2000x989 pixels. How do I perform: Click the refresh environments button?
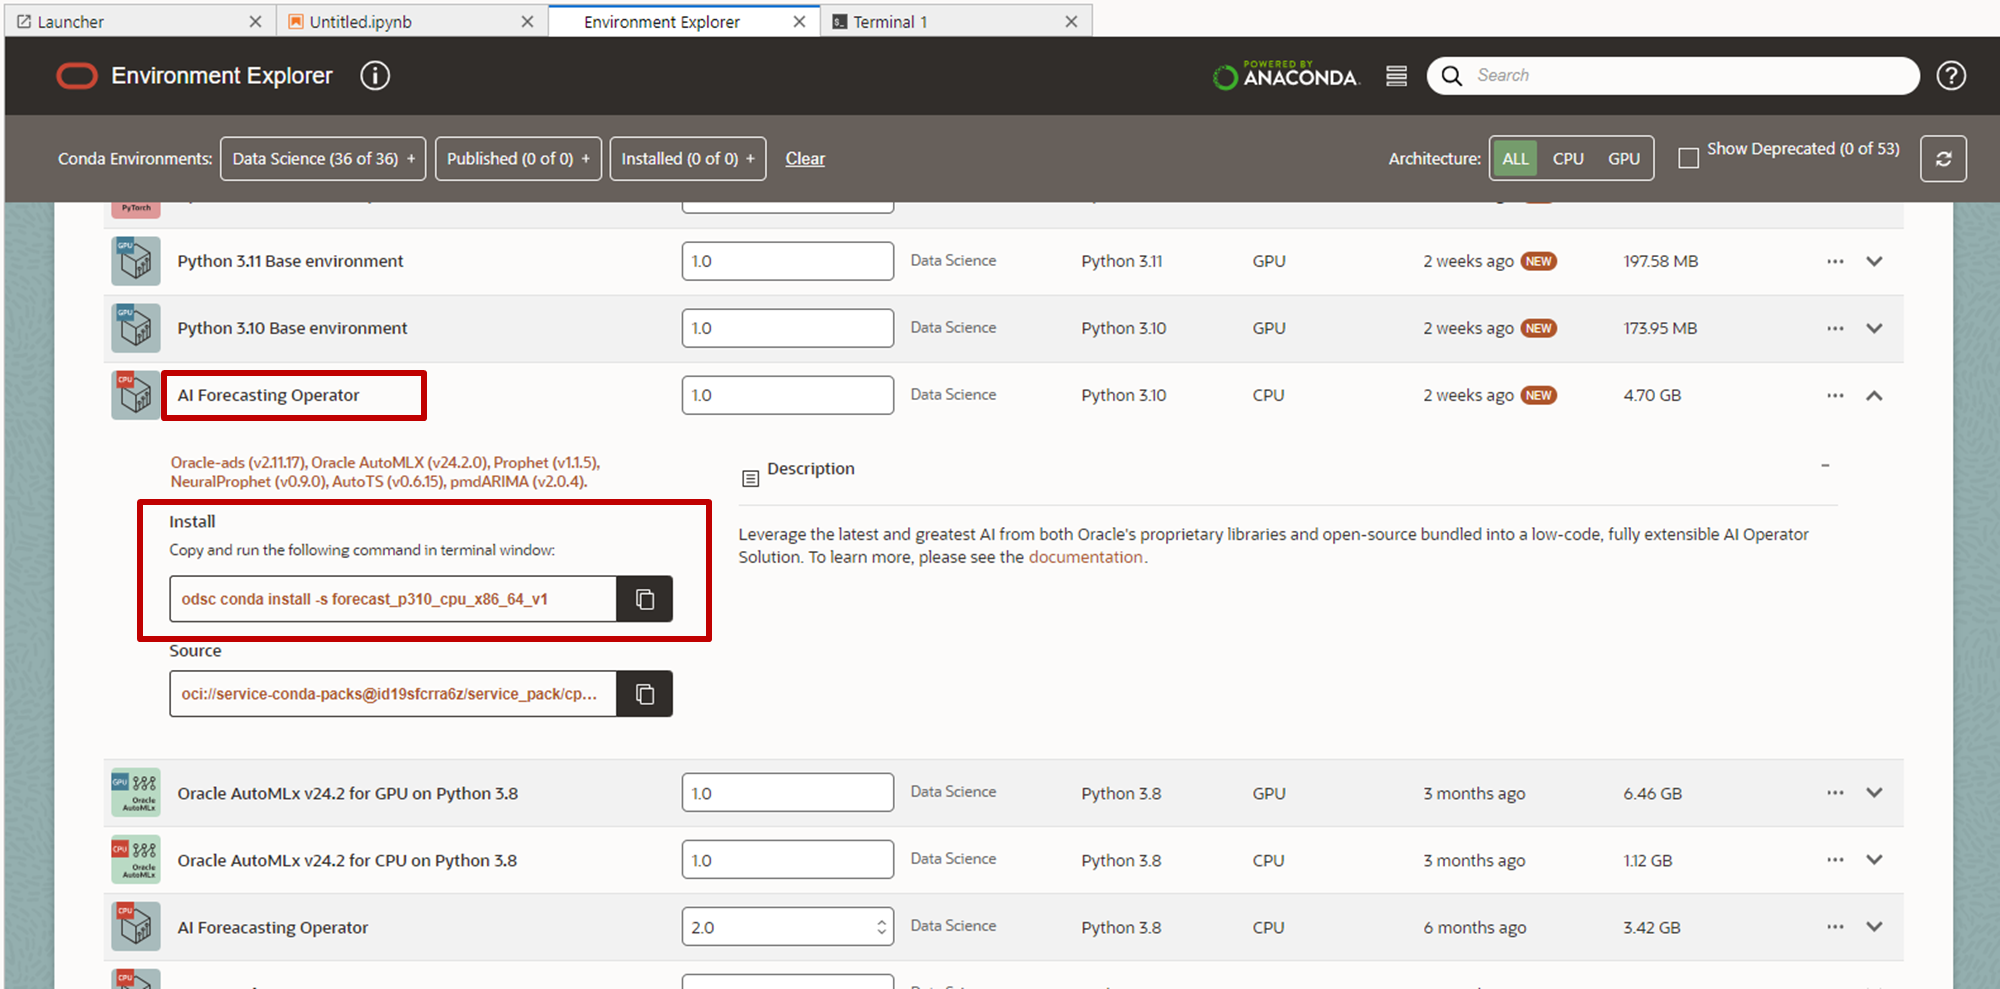coord(1943,159)
